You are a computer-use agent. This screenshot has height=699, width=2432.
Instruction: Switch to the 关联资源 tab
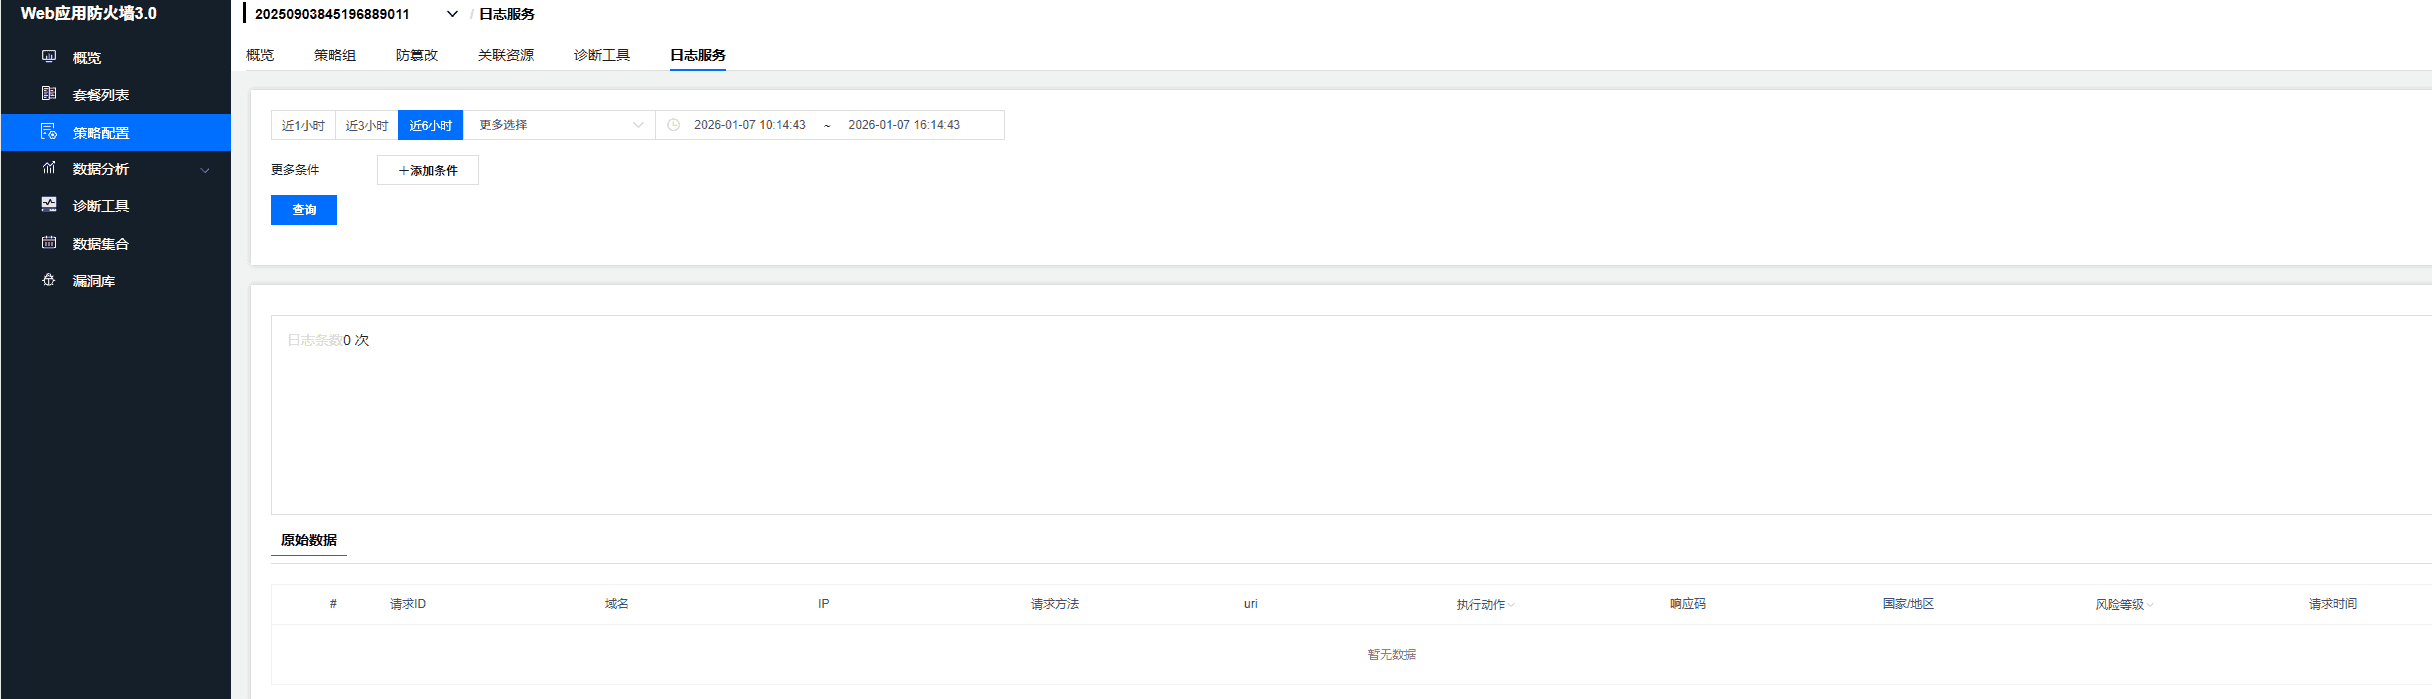pyautogui.click(x=505, y=55)
